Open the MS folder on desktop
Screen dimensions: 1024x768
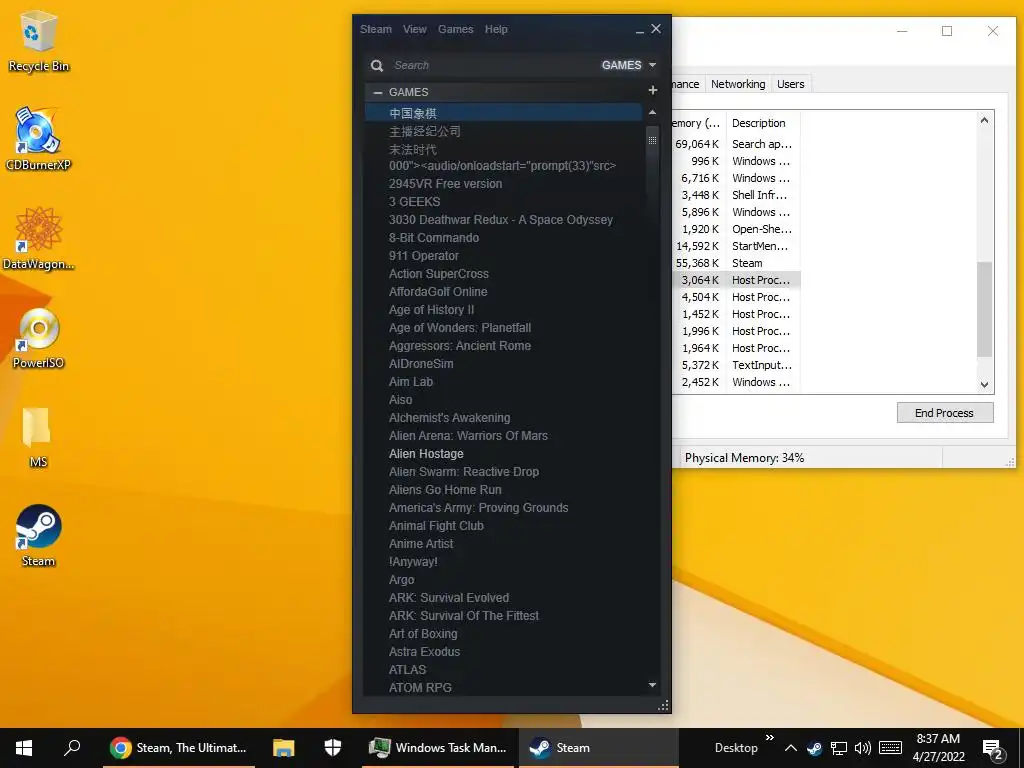38,437
